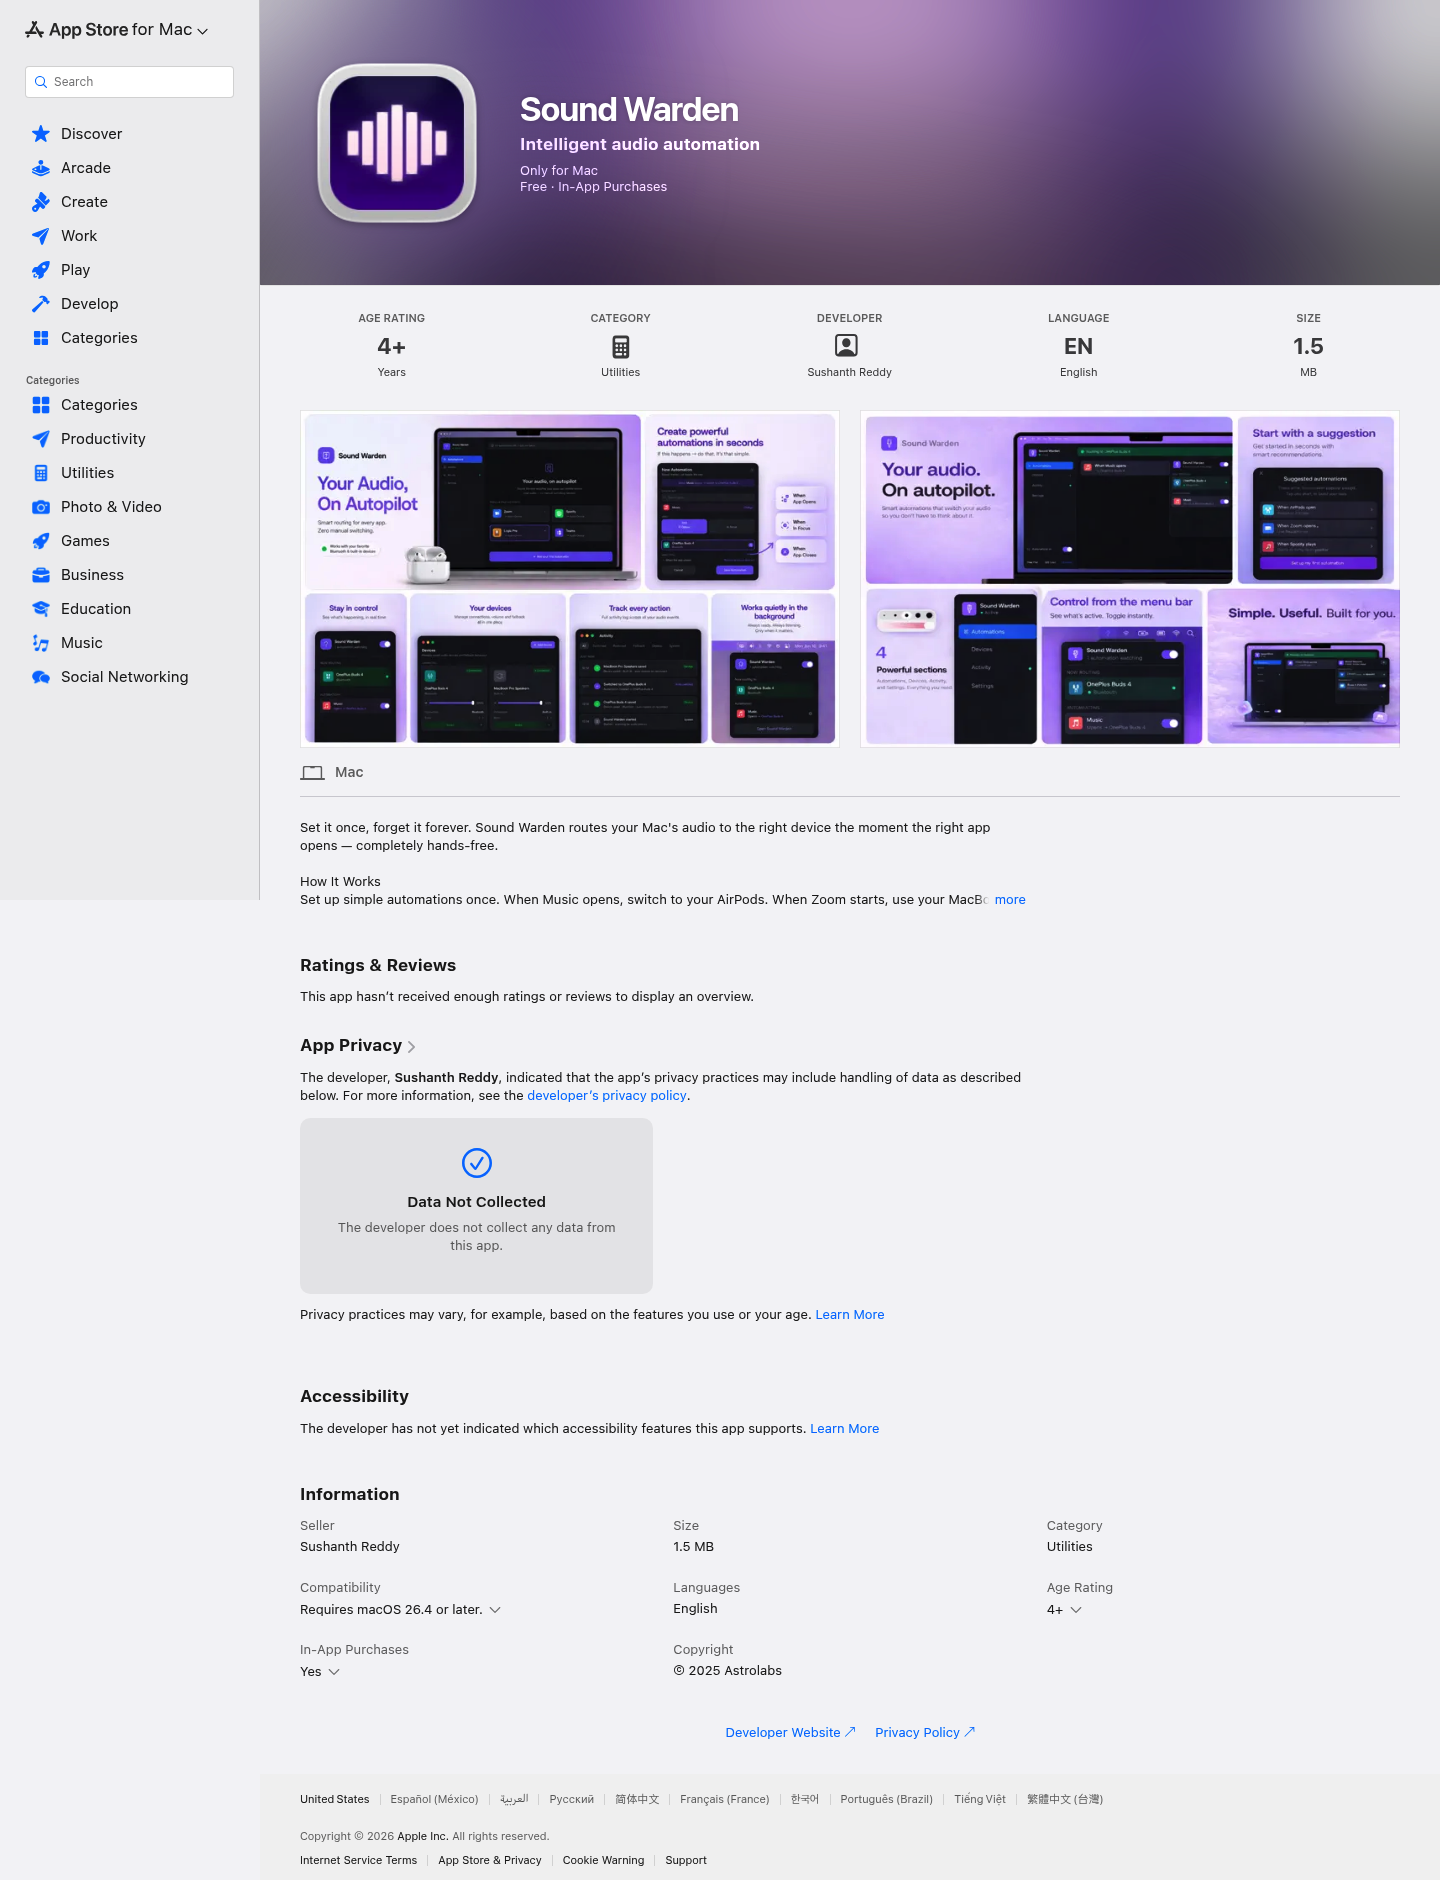The height and width of the screenshot is (1880, 1440).
Task: Click the Cookie Warning footer link
Action: coord(603,1861)
